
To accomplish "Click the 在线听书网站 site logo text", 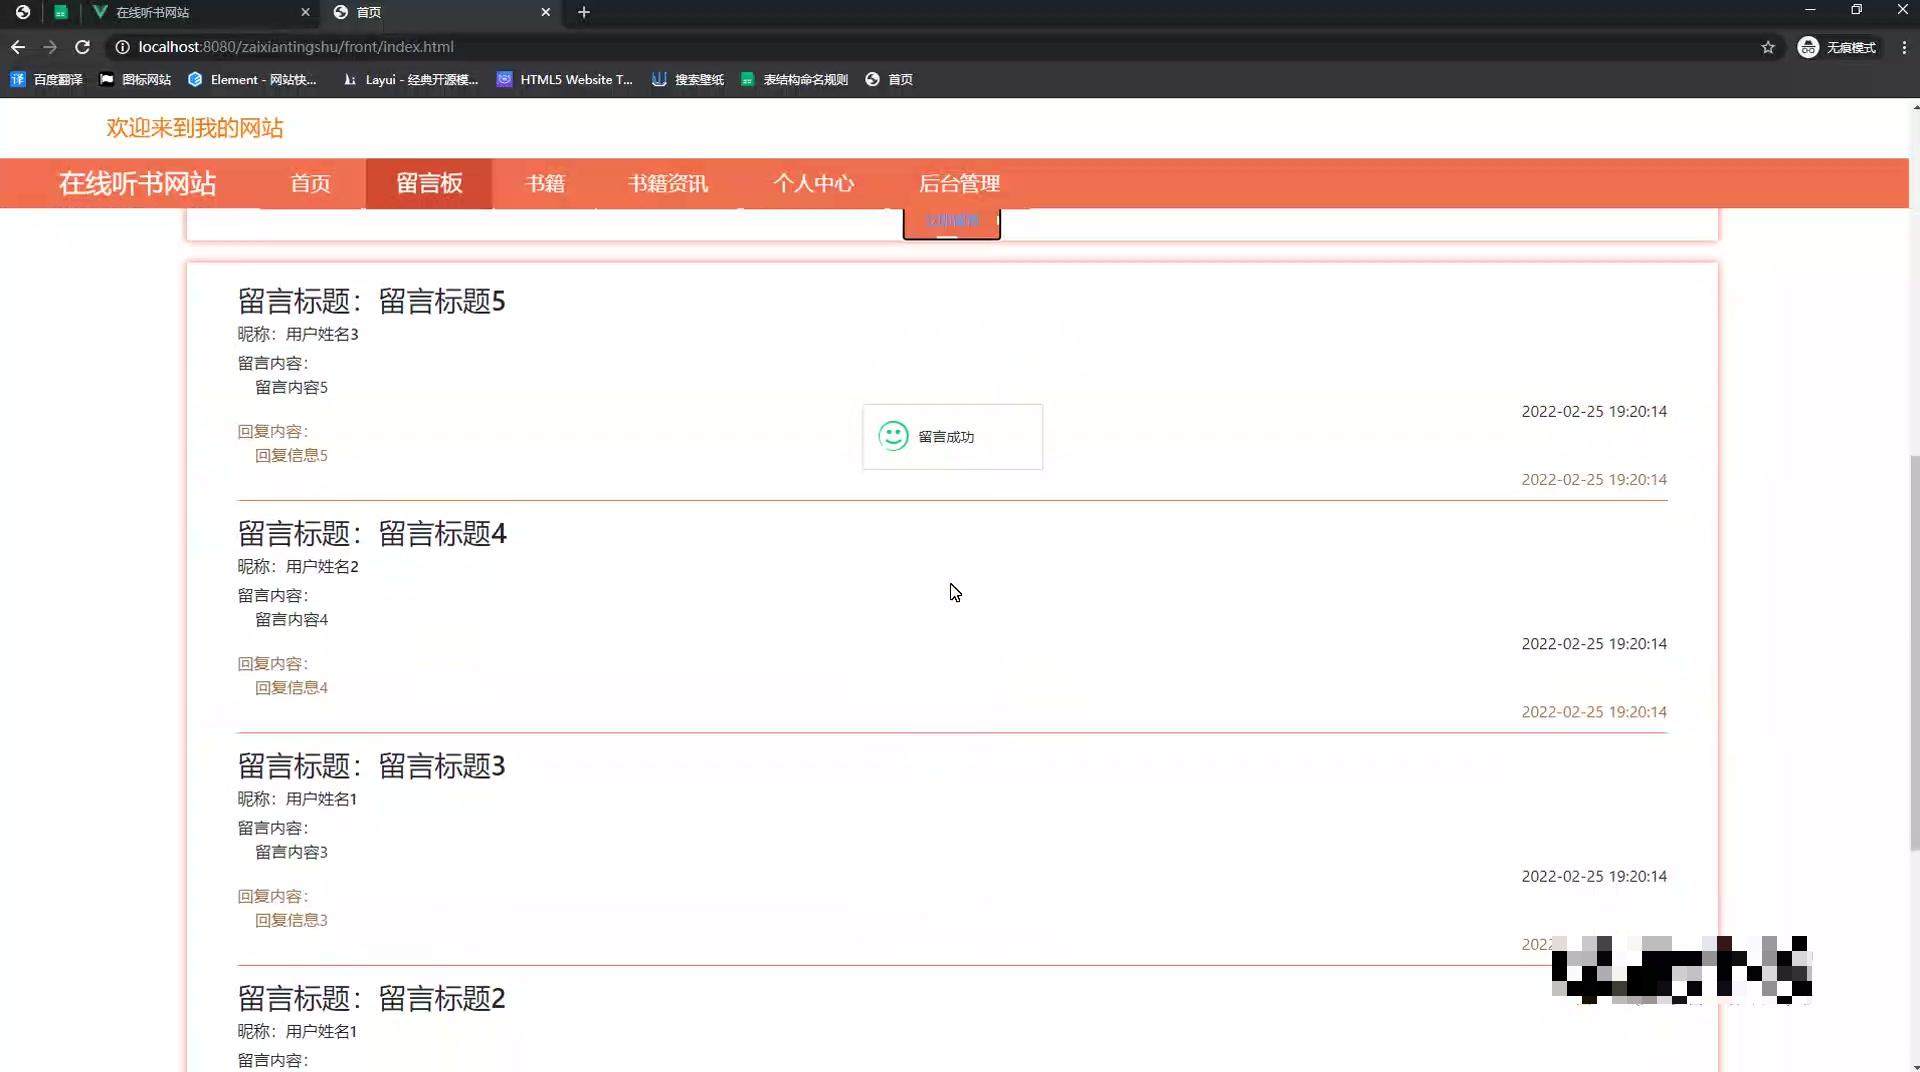I will 137,183.
